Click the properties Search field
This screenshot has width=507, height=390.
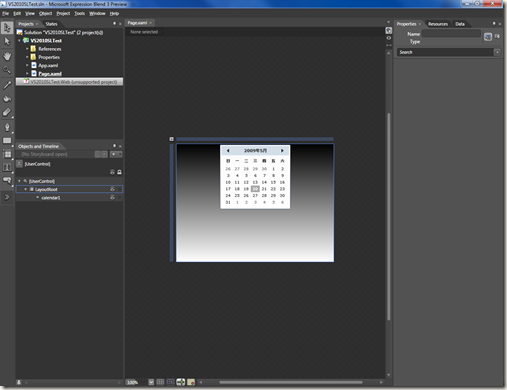tap(445, 52)
